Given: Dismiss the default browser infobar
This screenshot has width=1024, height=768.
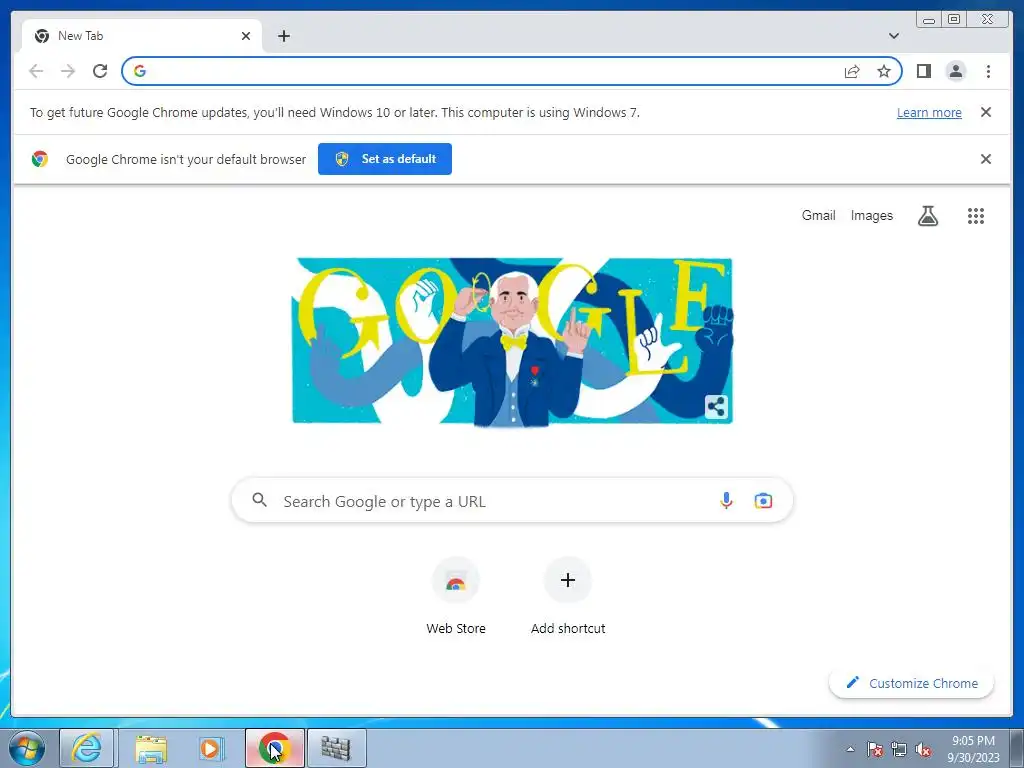Looking at the screenshot, I should [986, 159].
